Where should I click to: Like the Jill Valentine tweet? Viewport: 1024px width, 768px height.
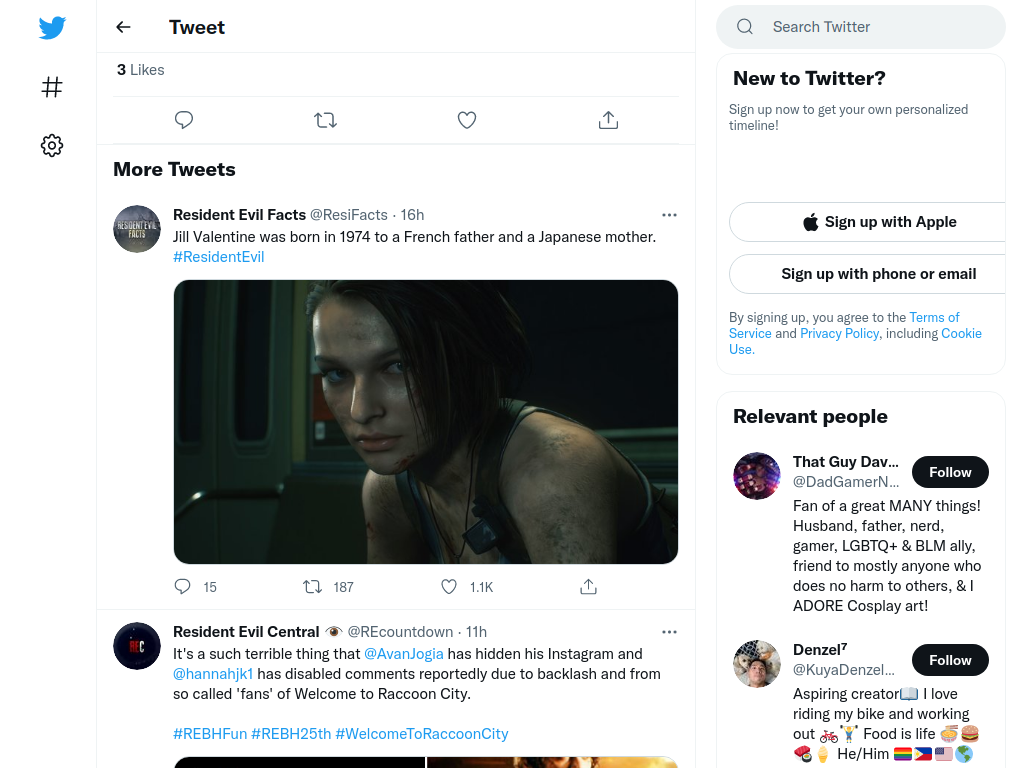pos(449,586)
